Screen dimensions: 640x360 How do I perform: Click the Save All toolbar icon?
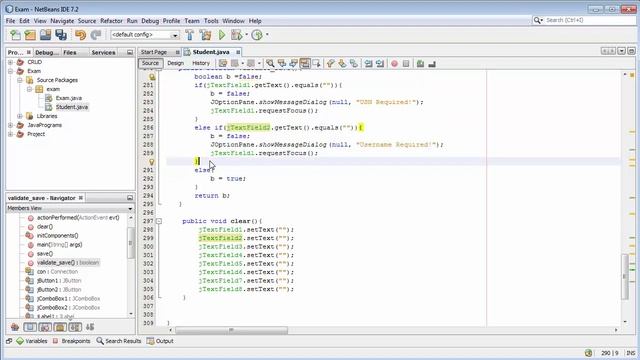pyautogui.click(x=61, y=35)
